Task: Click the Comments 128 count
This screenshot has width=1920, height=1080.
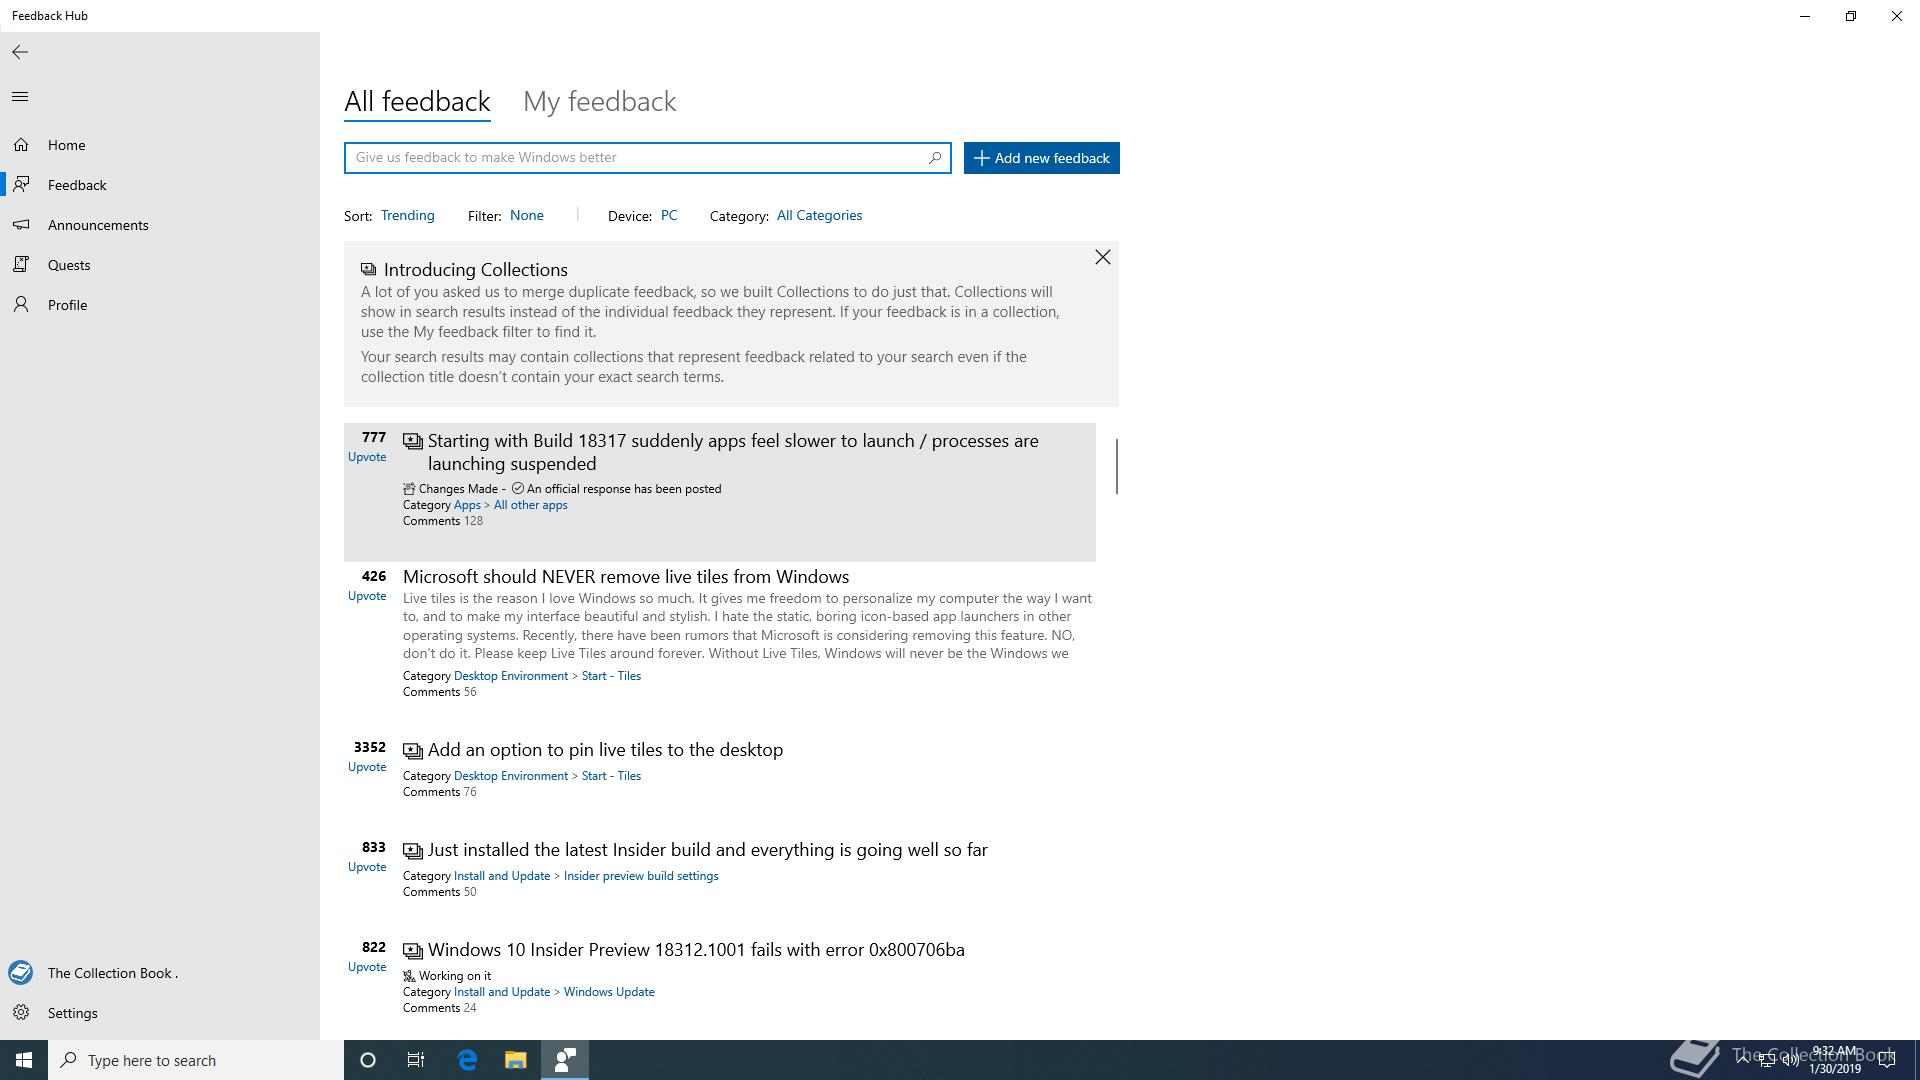Action: [443, 521]
